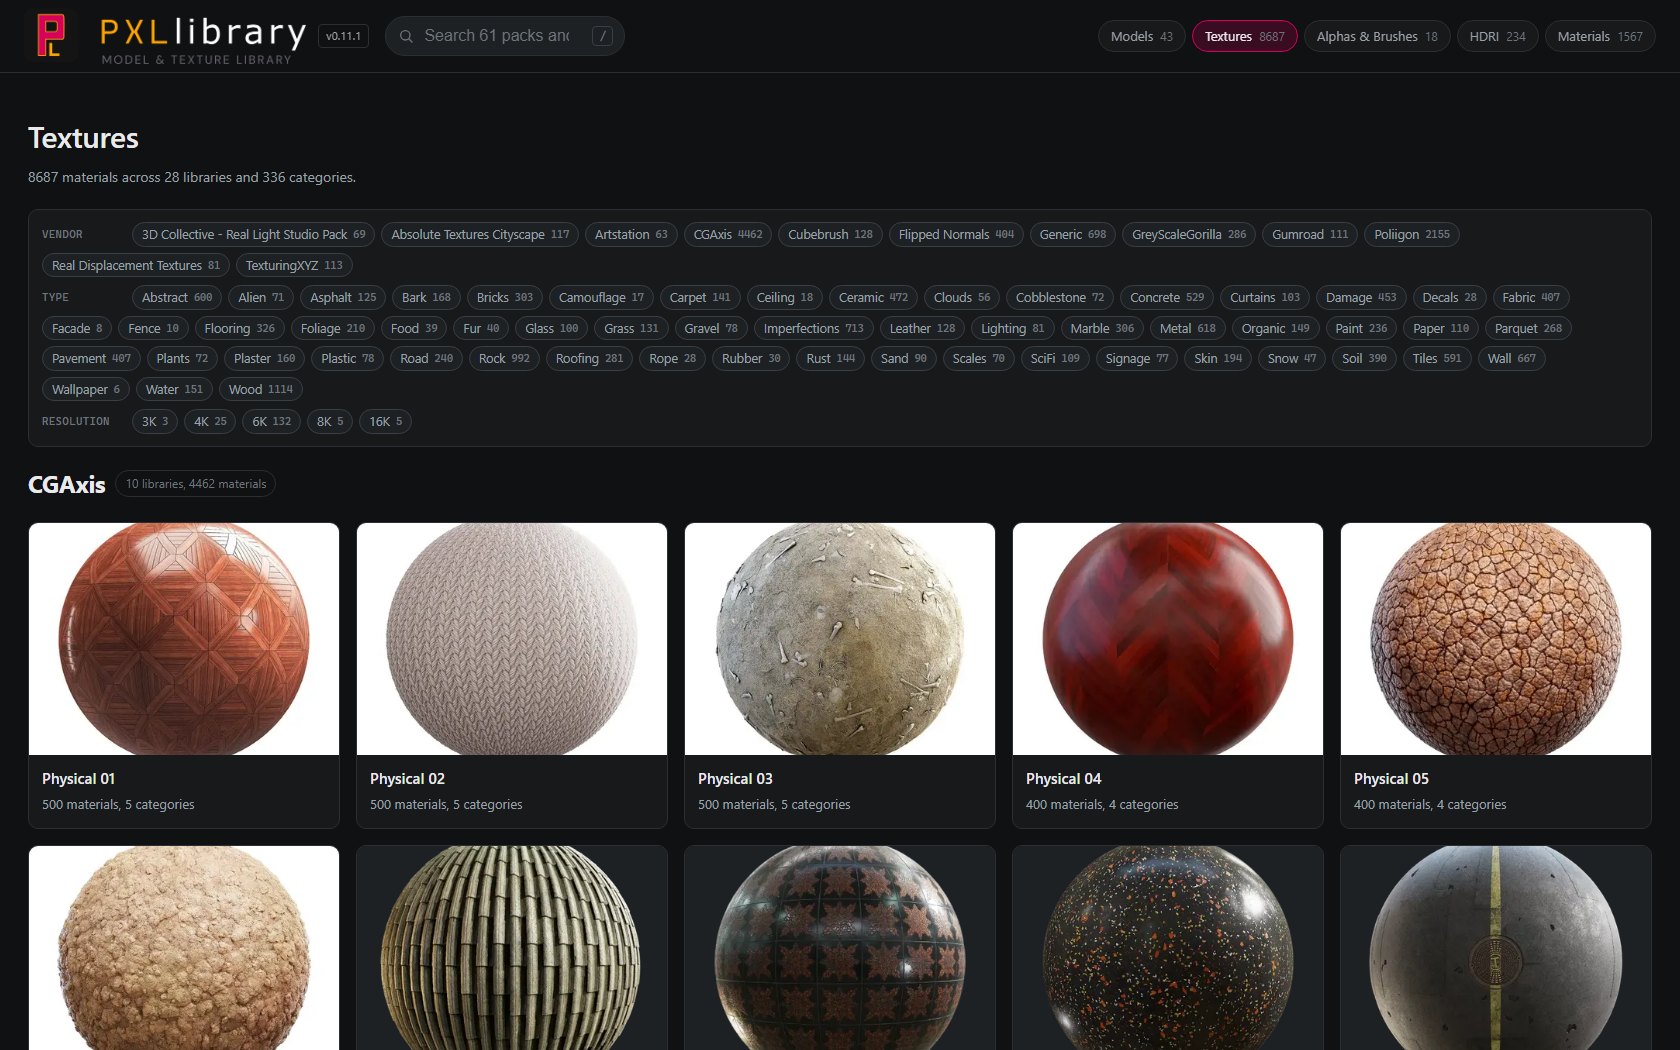1680x1050 pixels.
Task: Select the Concrete type filter
Action: coord(1167,298)
